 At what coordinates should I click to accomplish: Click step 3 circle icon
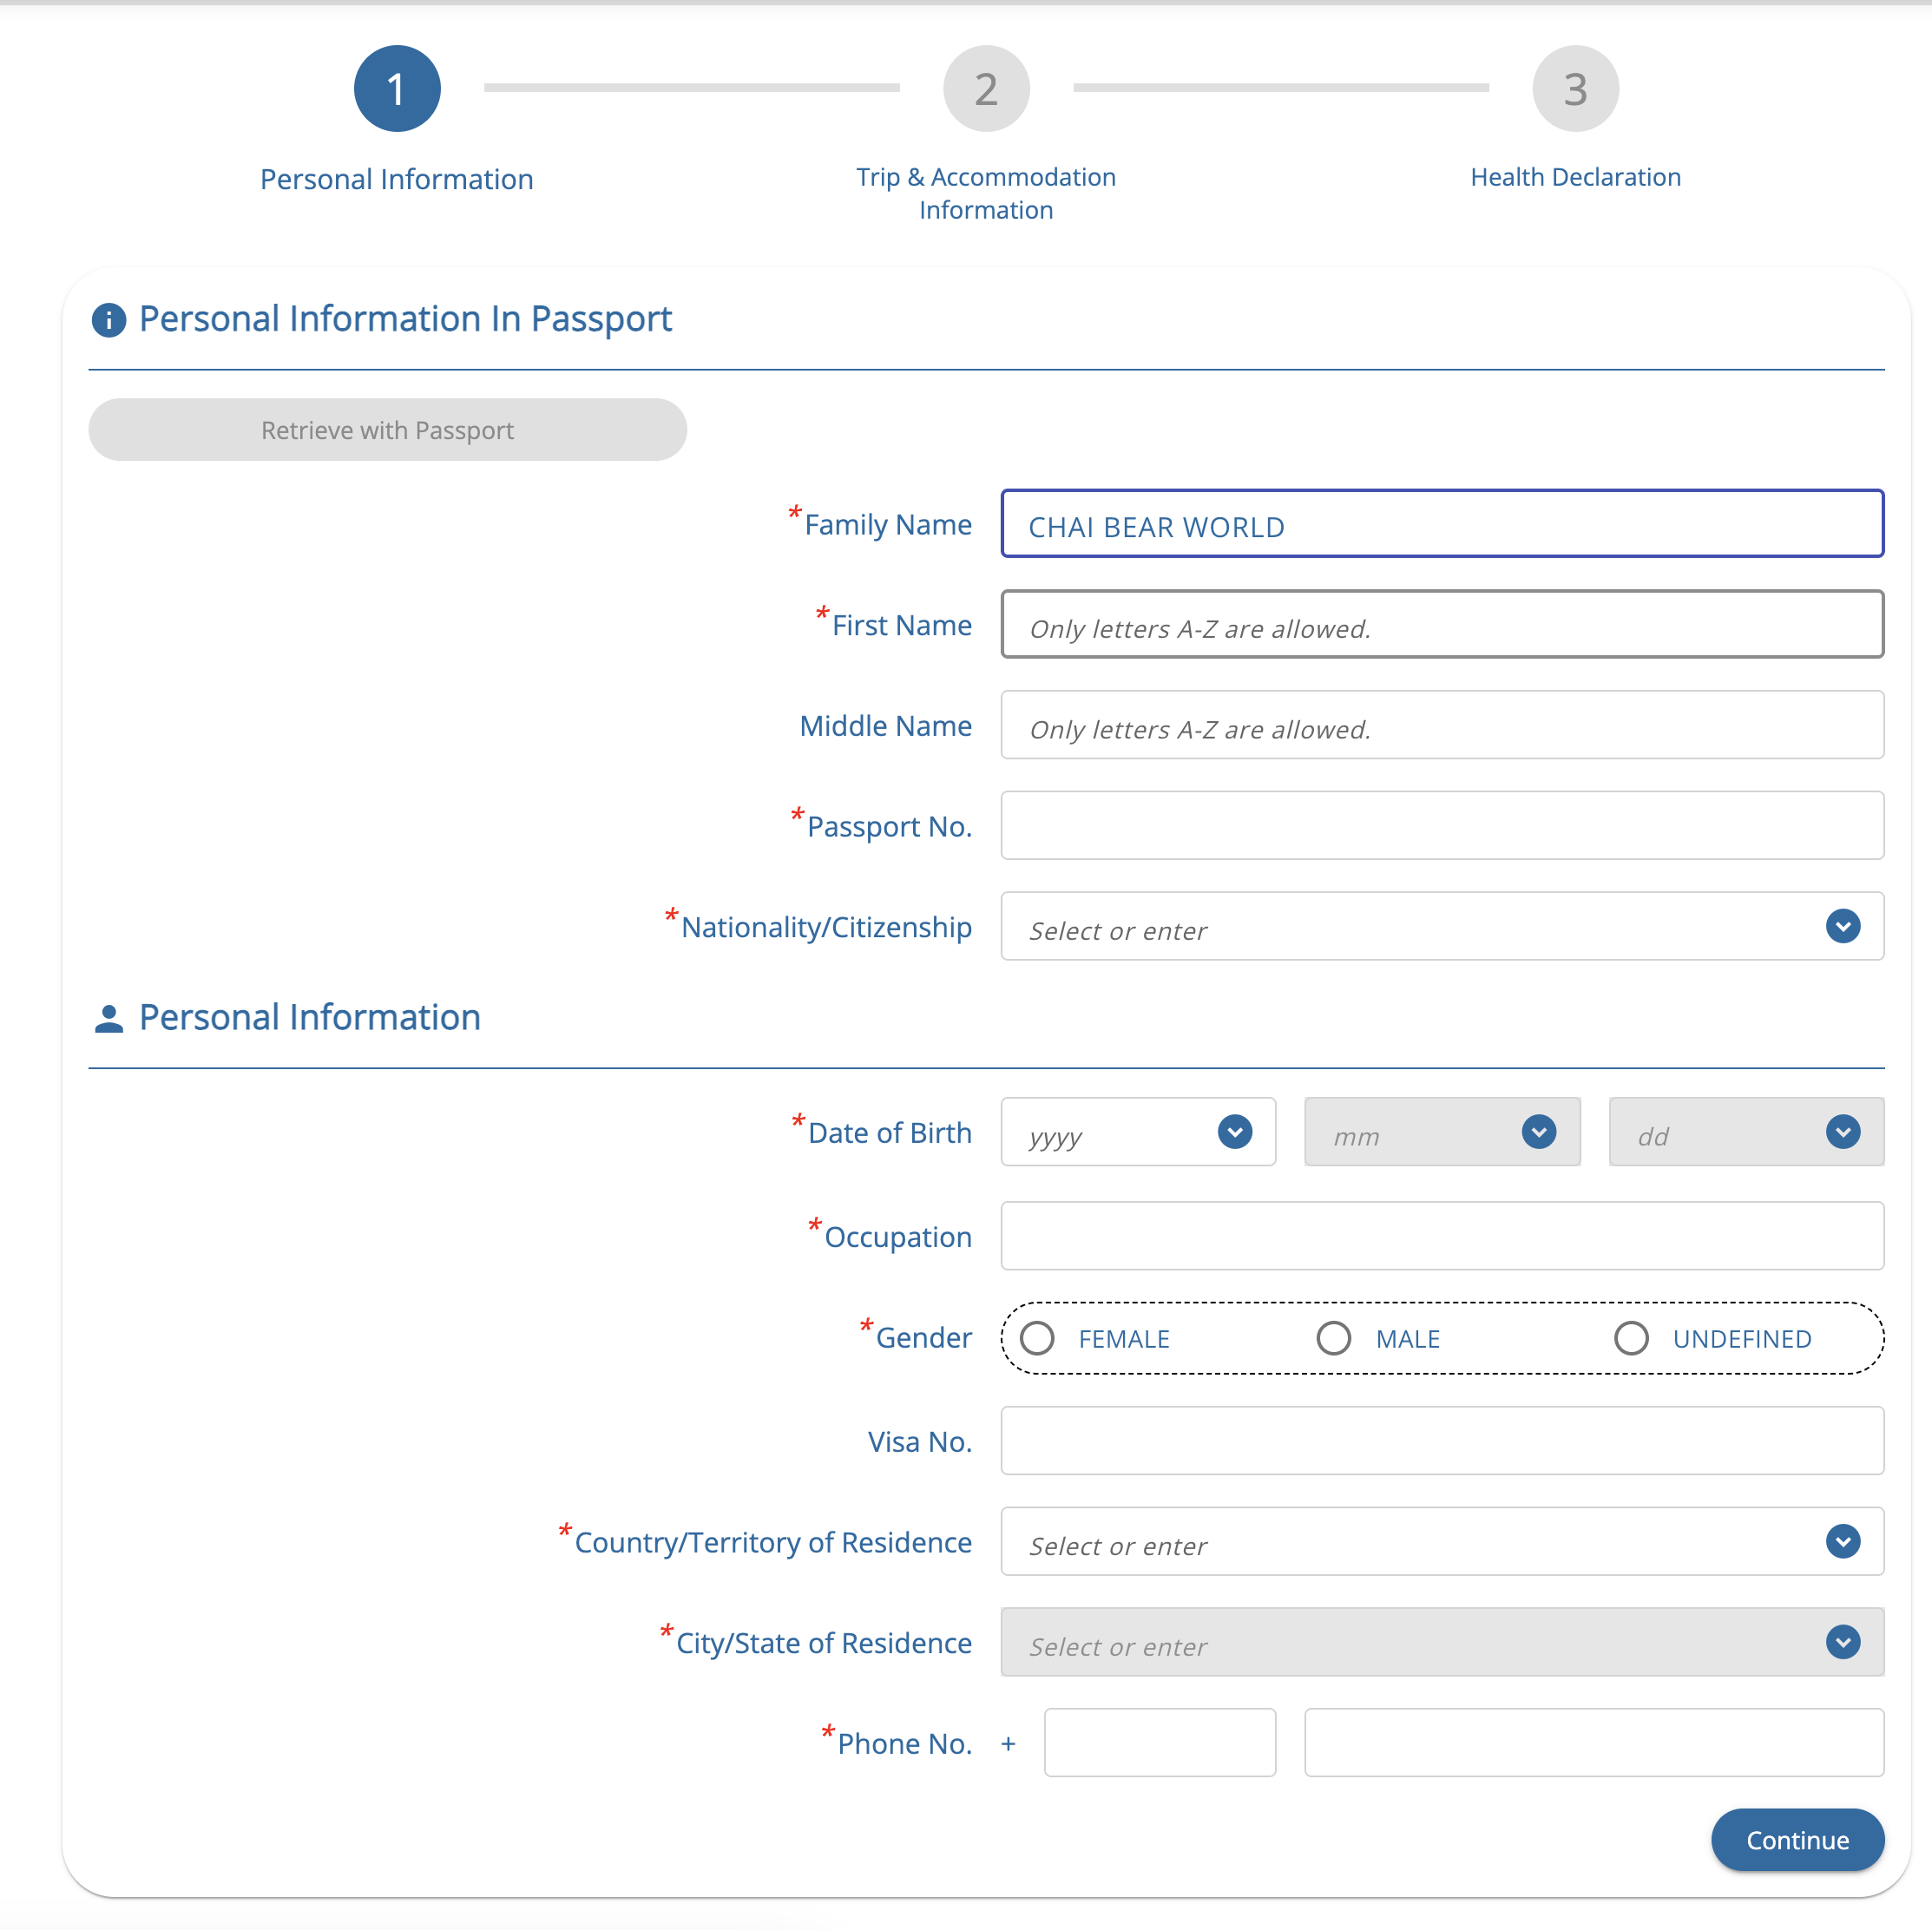pyautogui.click(x=1574, y=89)
